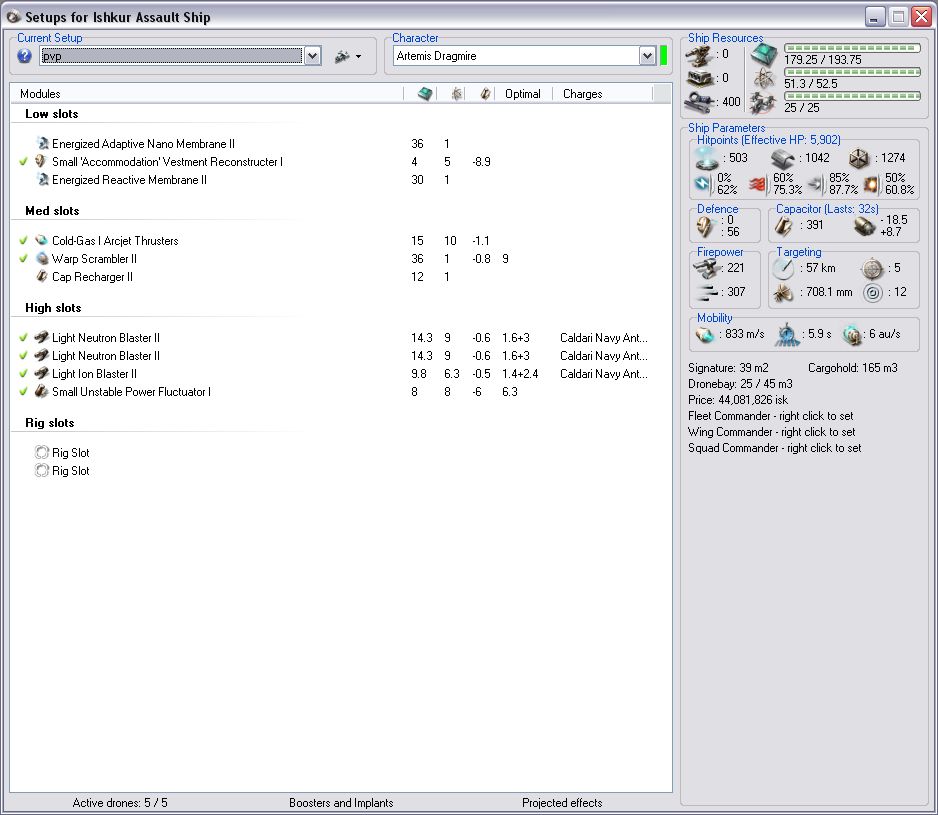Click the armor hitpoints icon showing 1042

click(x=782, y=159)
